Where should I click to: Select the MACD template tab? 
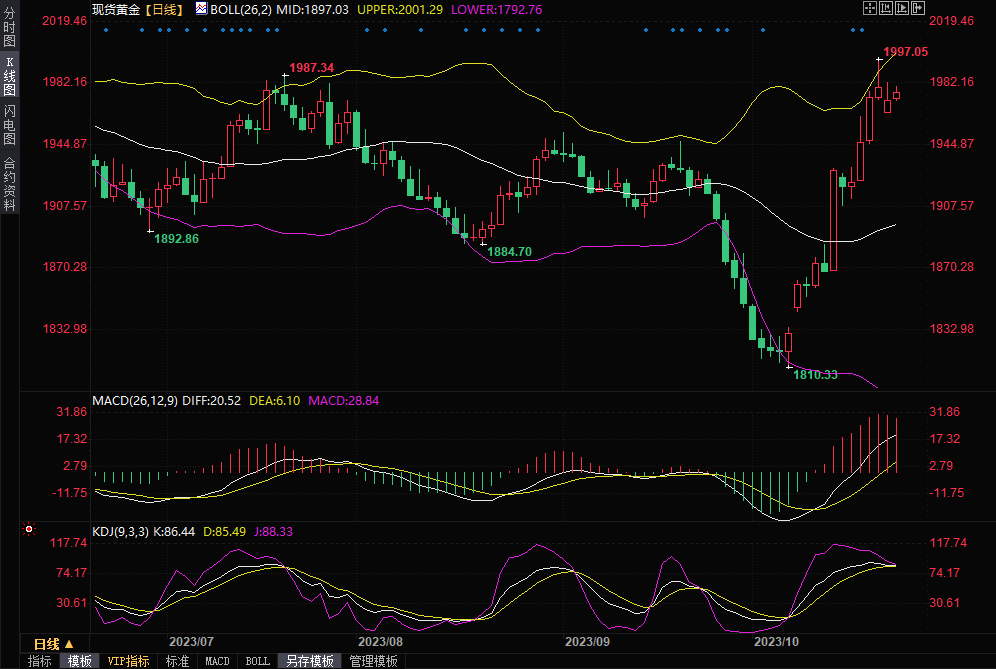(x=217, y=661)
